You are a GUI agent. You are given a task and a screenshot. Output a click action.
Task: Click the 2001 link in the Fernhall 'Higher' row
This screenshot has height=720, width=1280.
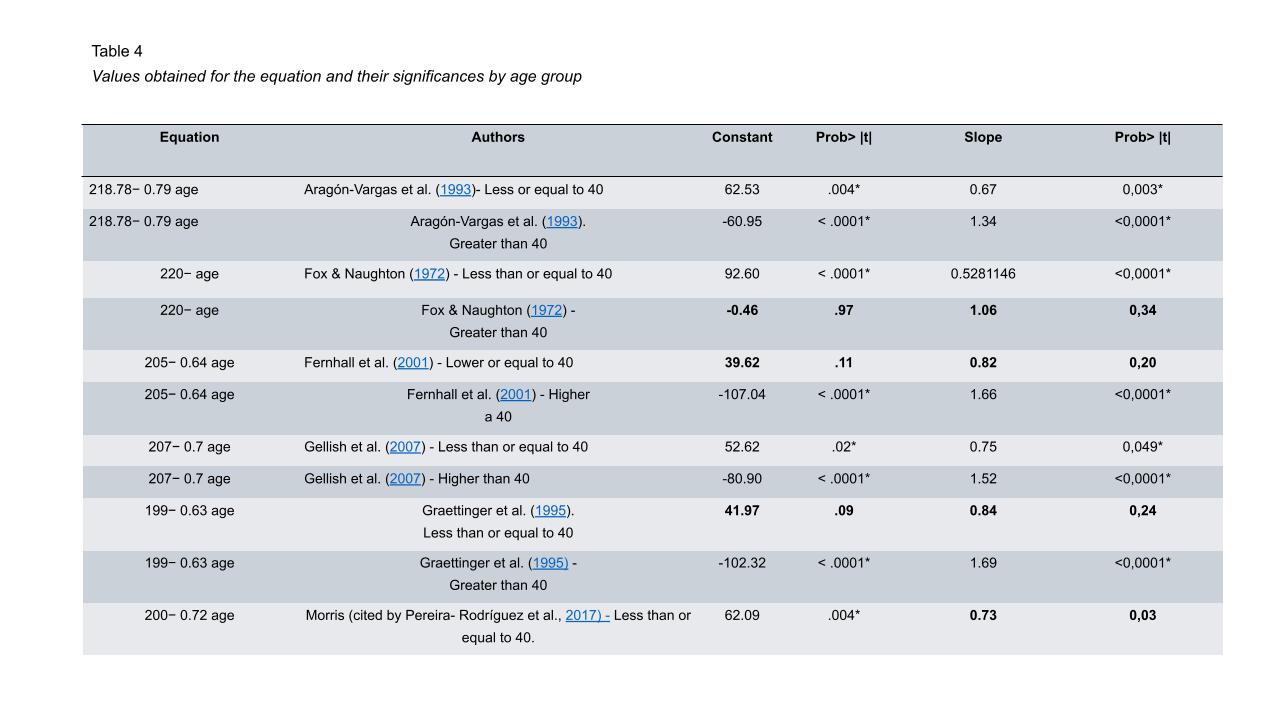(516, 395)
